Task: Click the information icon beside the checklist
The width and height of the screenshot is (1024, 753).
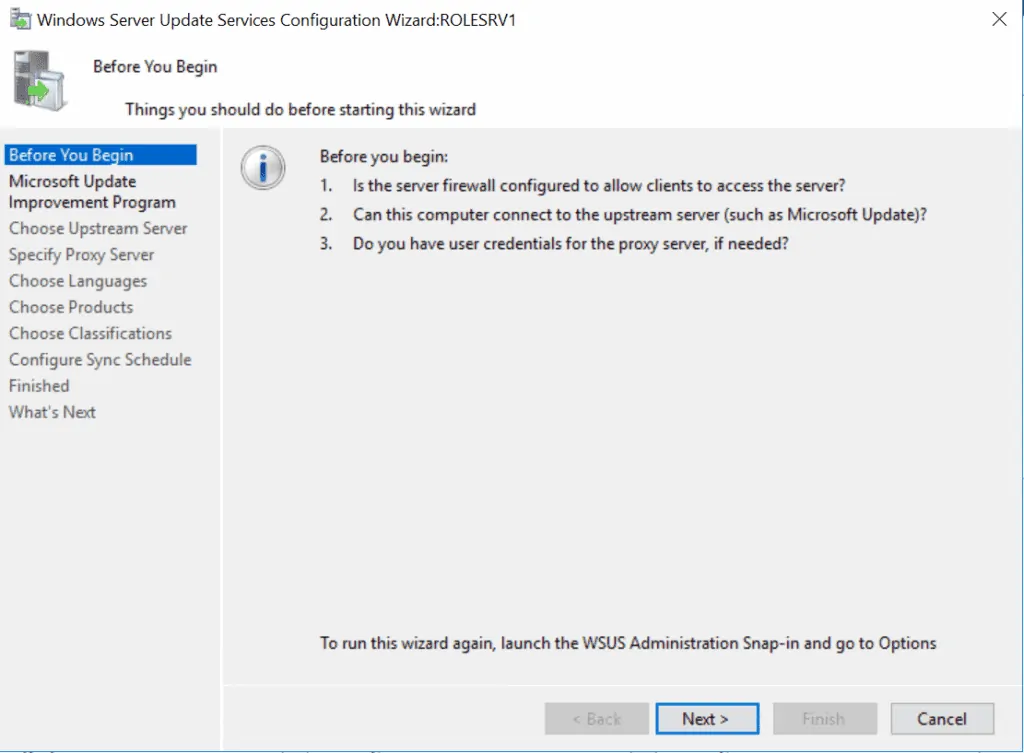Action: coord(262,168)
